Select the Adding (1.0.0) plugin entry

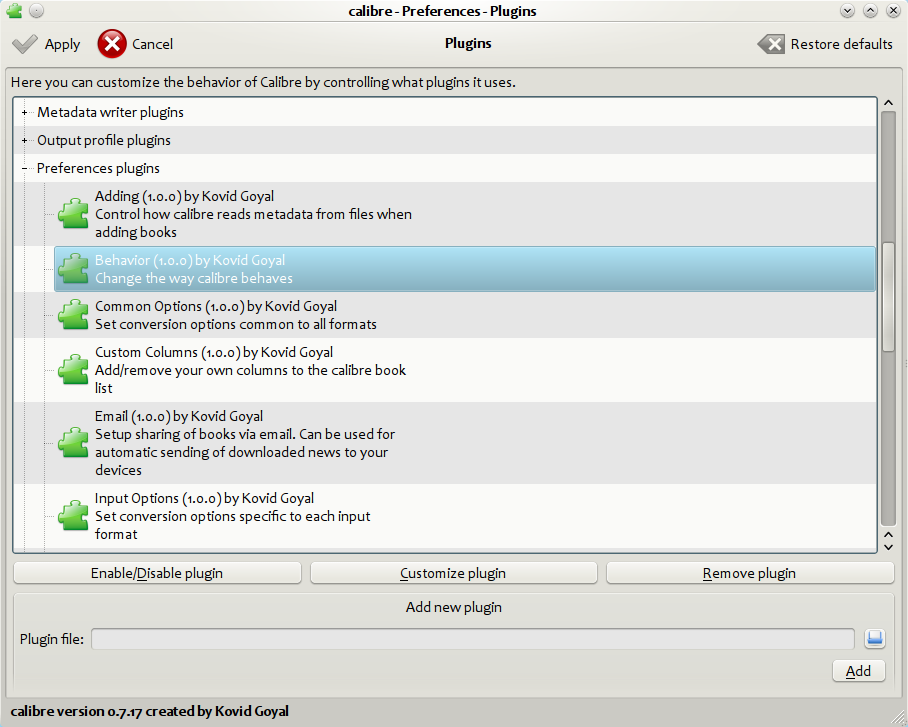point(465,214)
